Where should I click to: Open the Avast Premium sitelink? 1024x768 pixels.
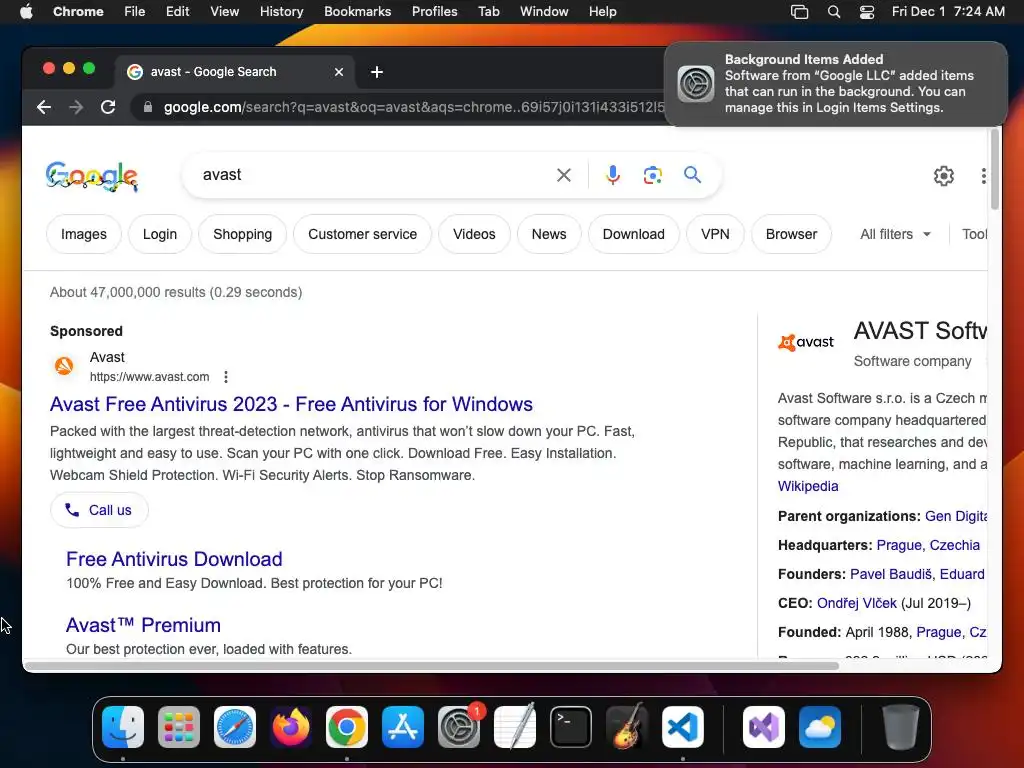[x=143, y=625]
